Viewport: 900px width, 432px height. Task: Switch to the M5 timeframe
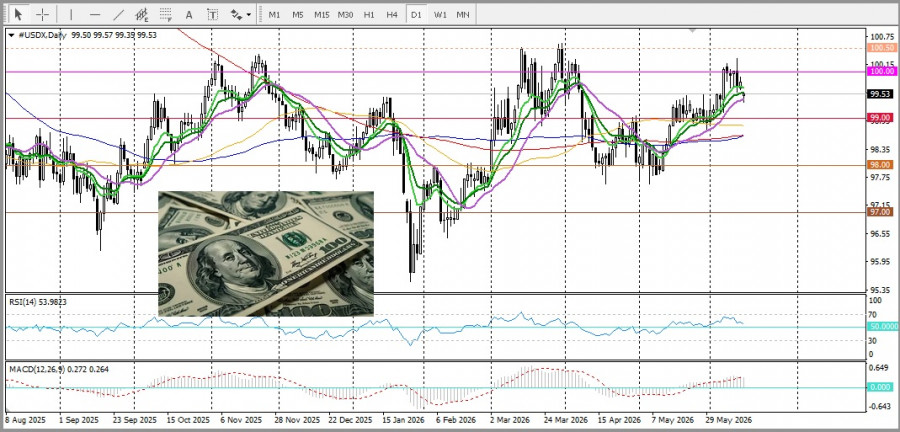tap(297, 14)
